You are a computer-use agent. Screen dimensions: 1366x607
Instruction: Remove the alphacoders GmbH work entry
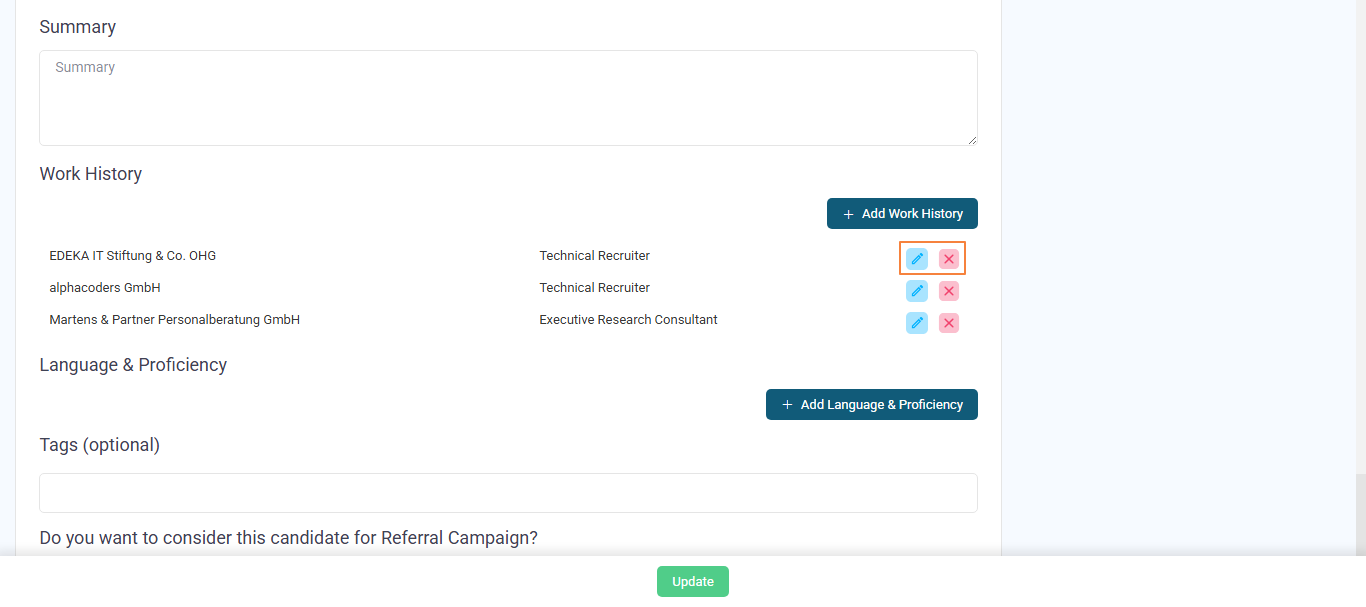coord(949,291)
